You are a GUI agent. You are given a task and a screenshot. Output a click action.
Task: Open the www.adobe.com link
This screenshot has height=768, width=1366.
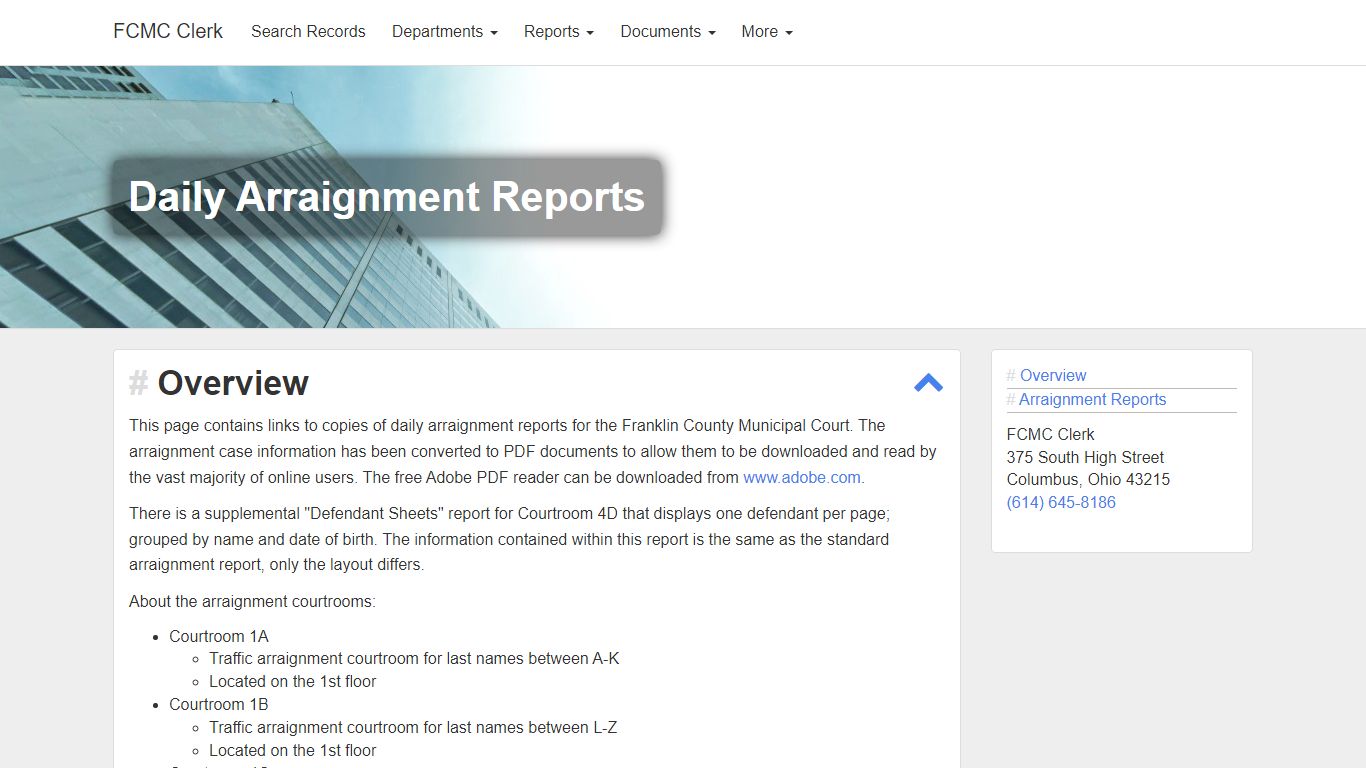(x=802, y=477)
